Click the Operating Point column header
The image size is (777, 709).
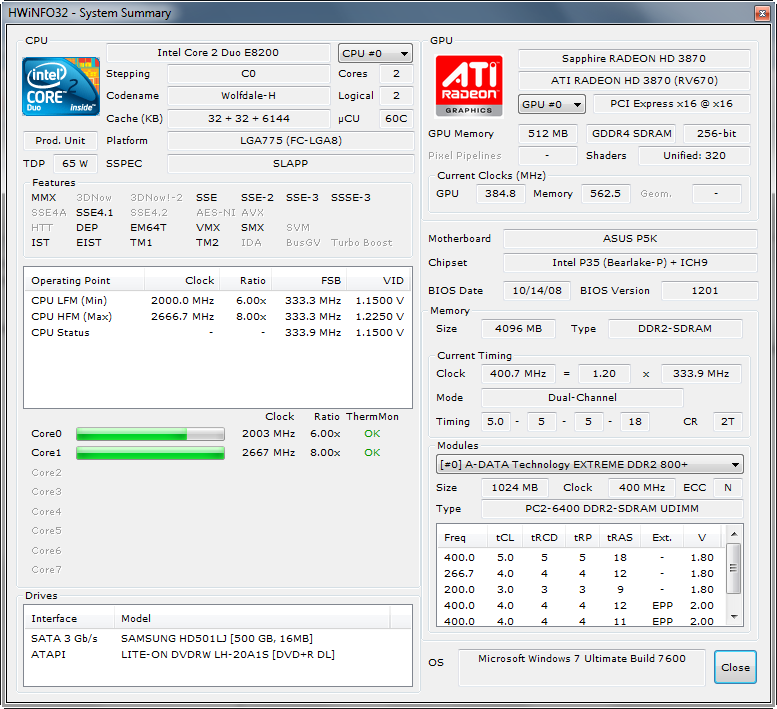pos(84,280)
